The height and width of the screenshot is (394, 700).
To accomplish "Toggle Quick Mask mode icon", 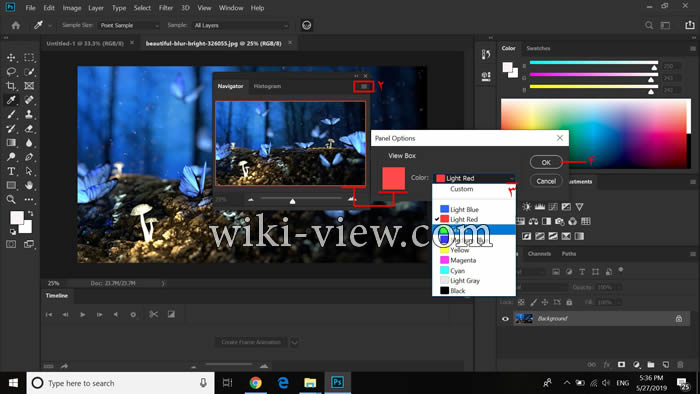I will coord(11,244).
